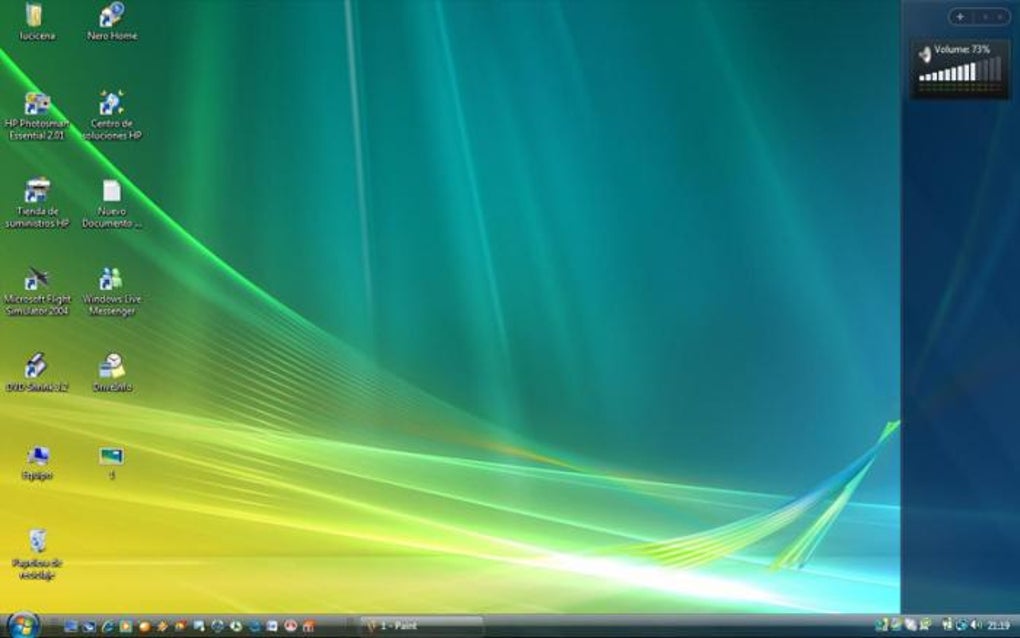The image size is (1020, 638).
Task: Select HP Photosmart Essential 2.01 icon
Action: pos(37,116)
